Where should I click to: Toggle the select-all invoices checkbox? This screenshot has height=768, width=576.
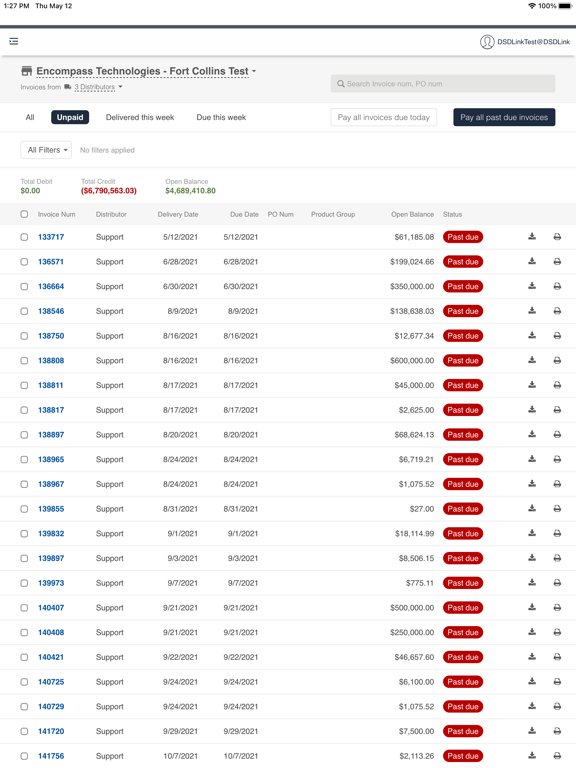(24, 214)
